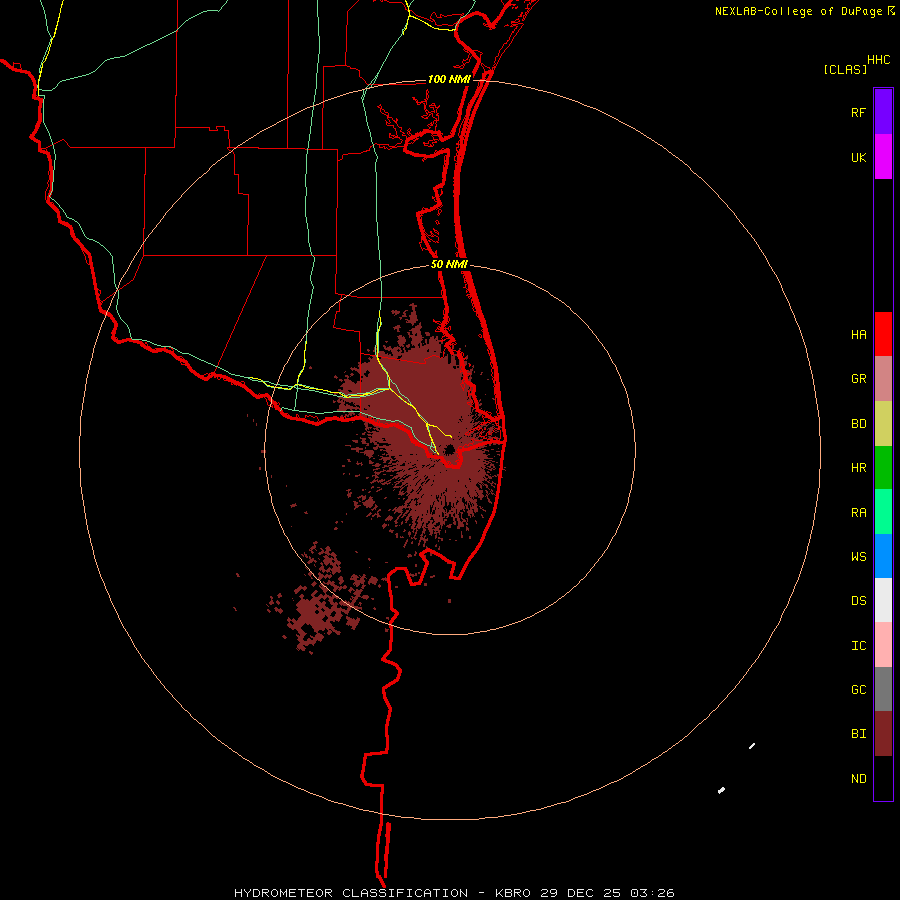Click the '[CLAS]' units label
Screen dimensions: 900x900
pos(845,69)
